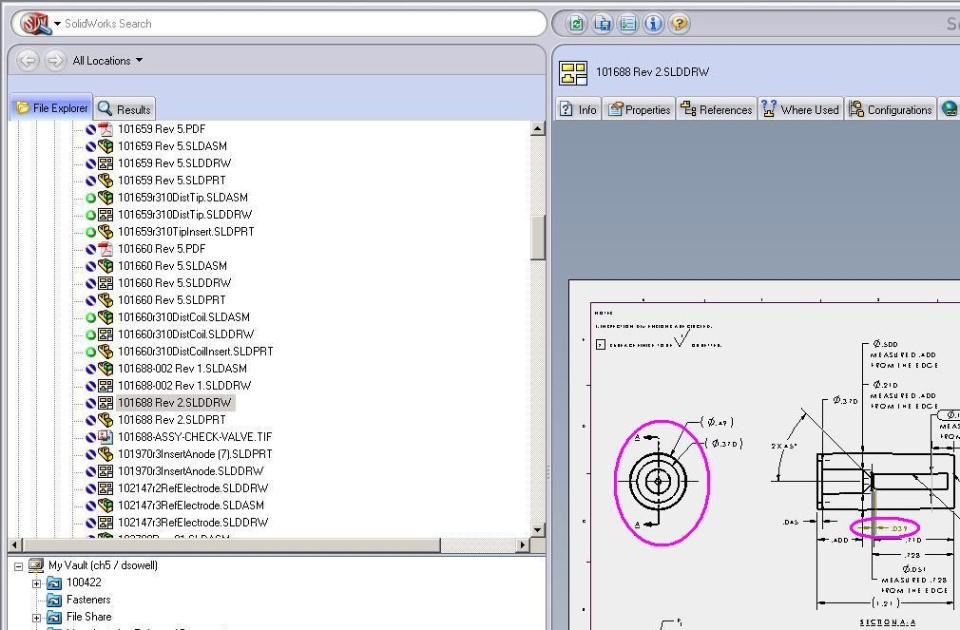Select file 101660r310DistCoil.SLDDRW

[x=186, y=335]
